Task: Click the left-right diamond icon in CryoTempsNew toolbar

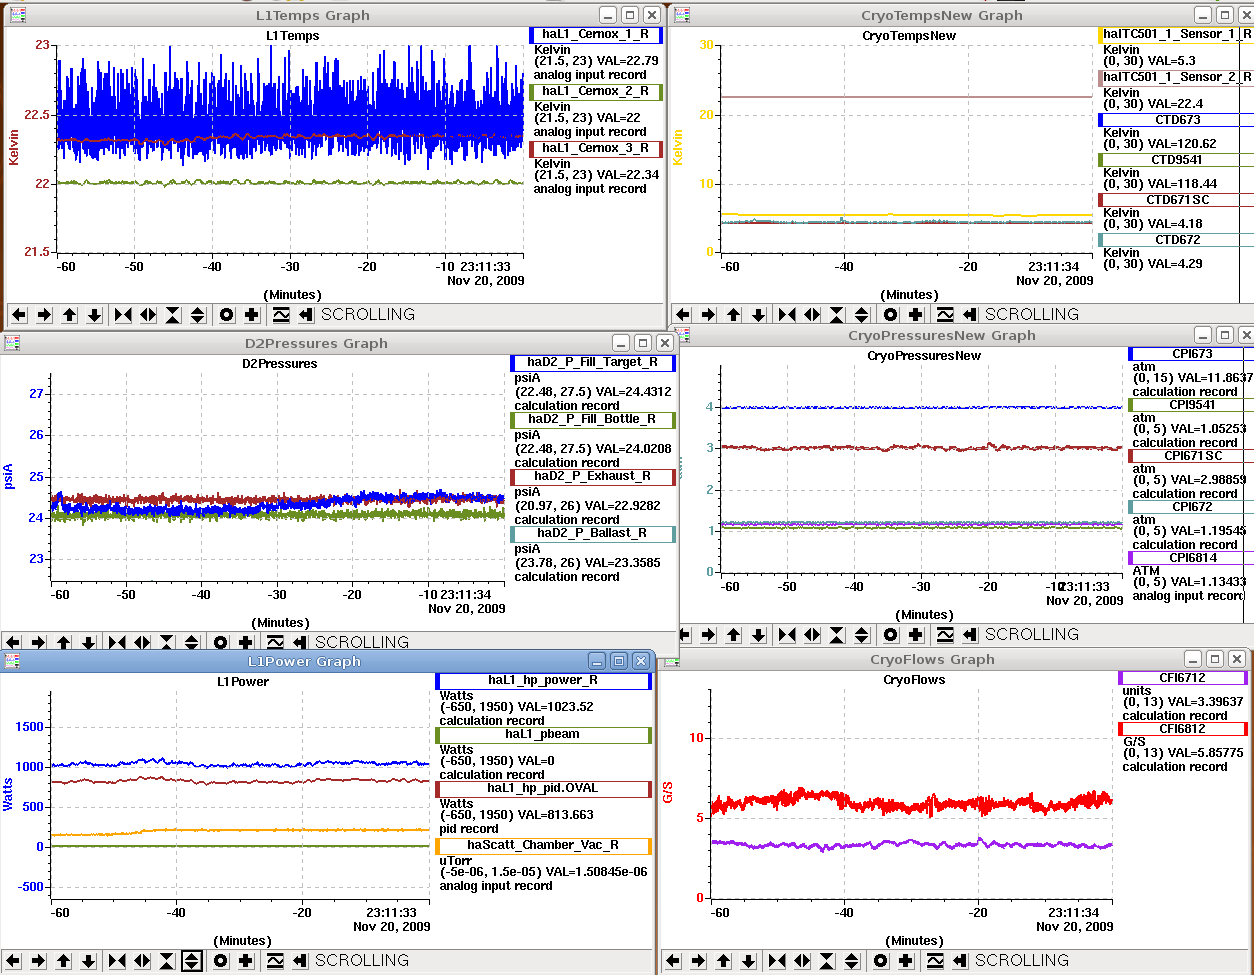Action: click(x=812, y=314)
